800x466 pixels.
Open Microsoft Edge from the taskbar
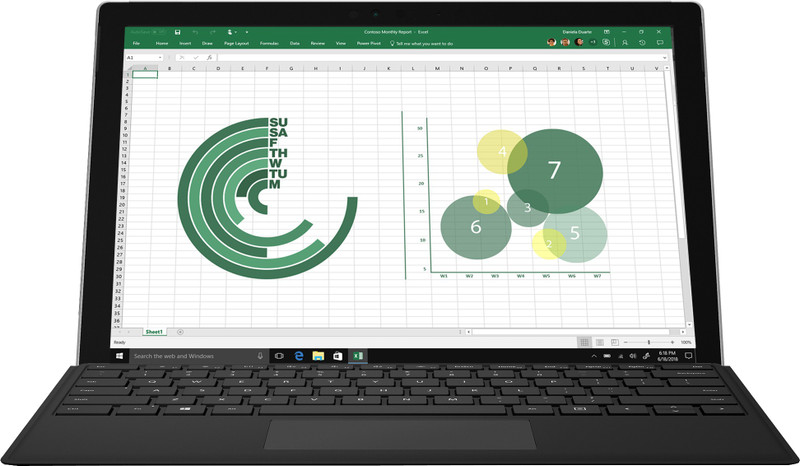[x=298, y=355]
